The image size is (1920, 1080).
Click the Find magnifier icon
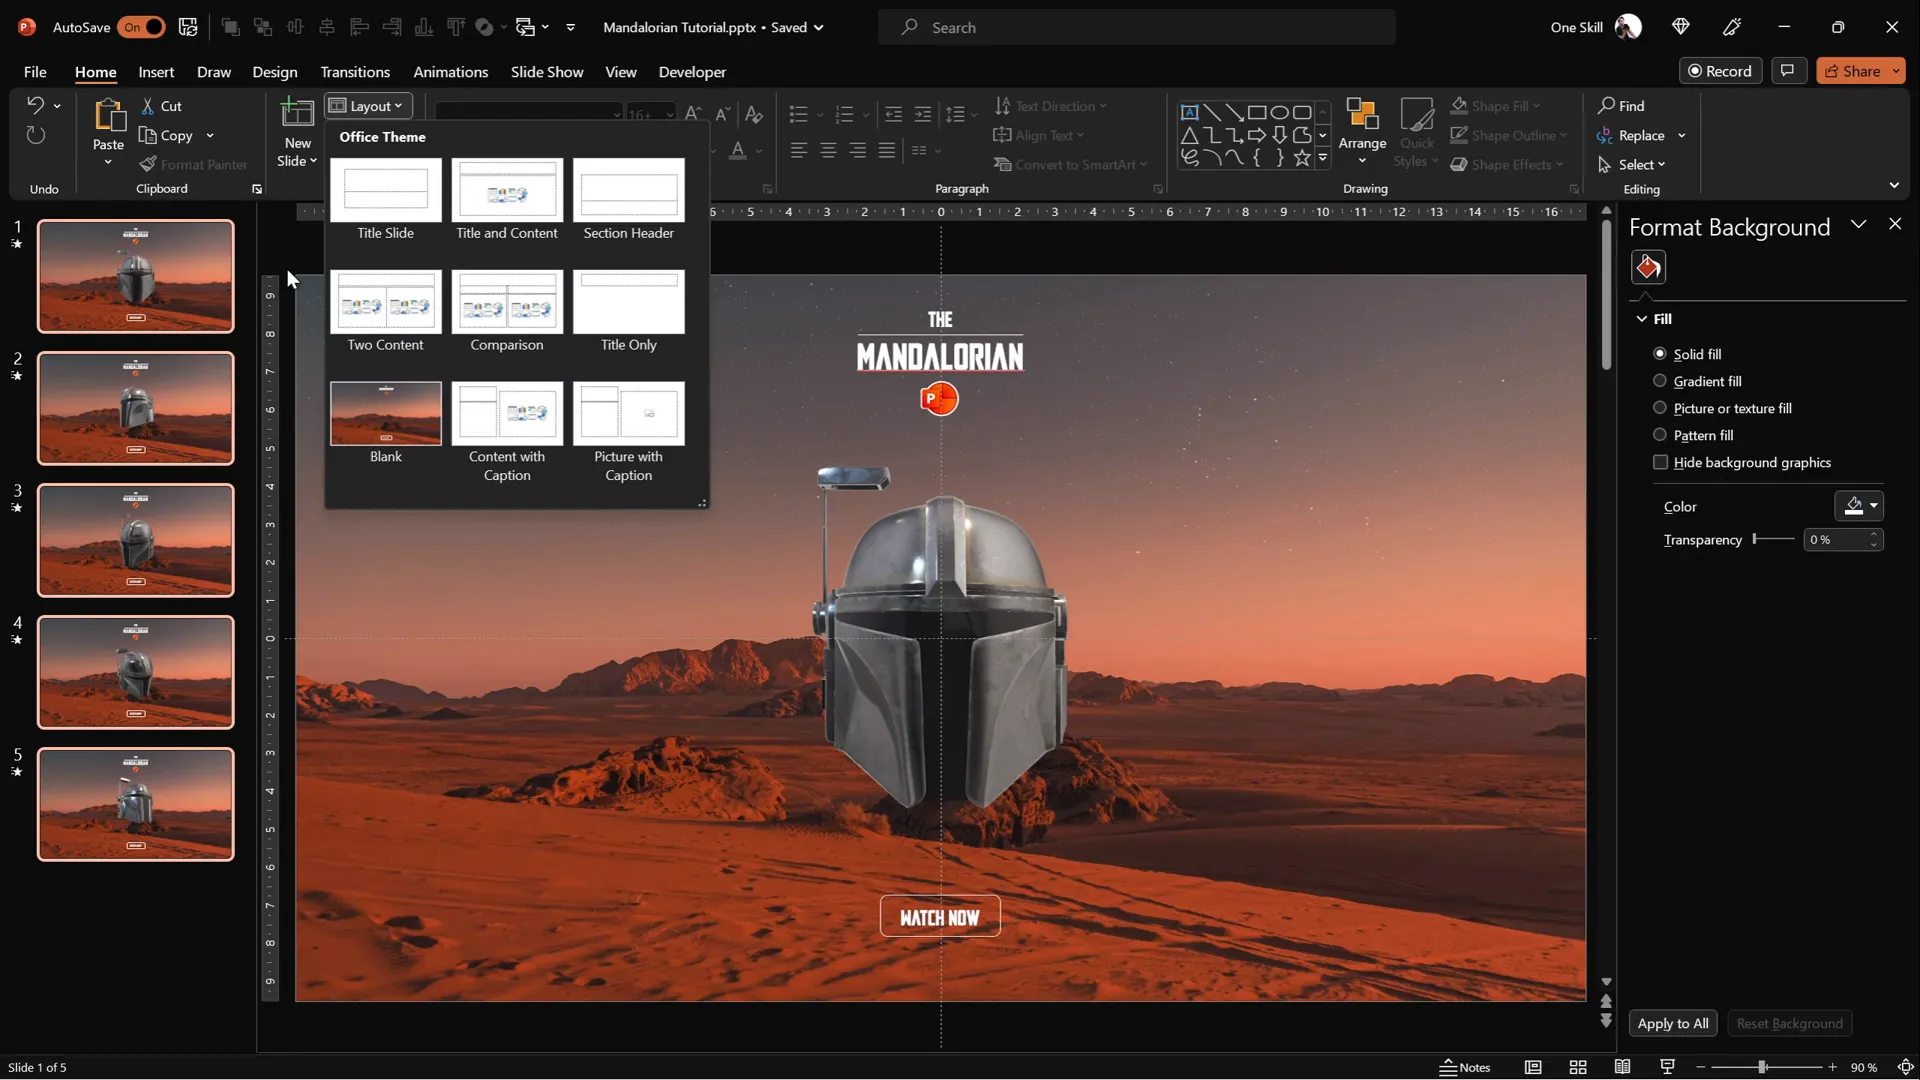tap(1606, 105)
